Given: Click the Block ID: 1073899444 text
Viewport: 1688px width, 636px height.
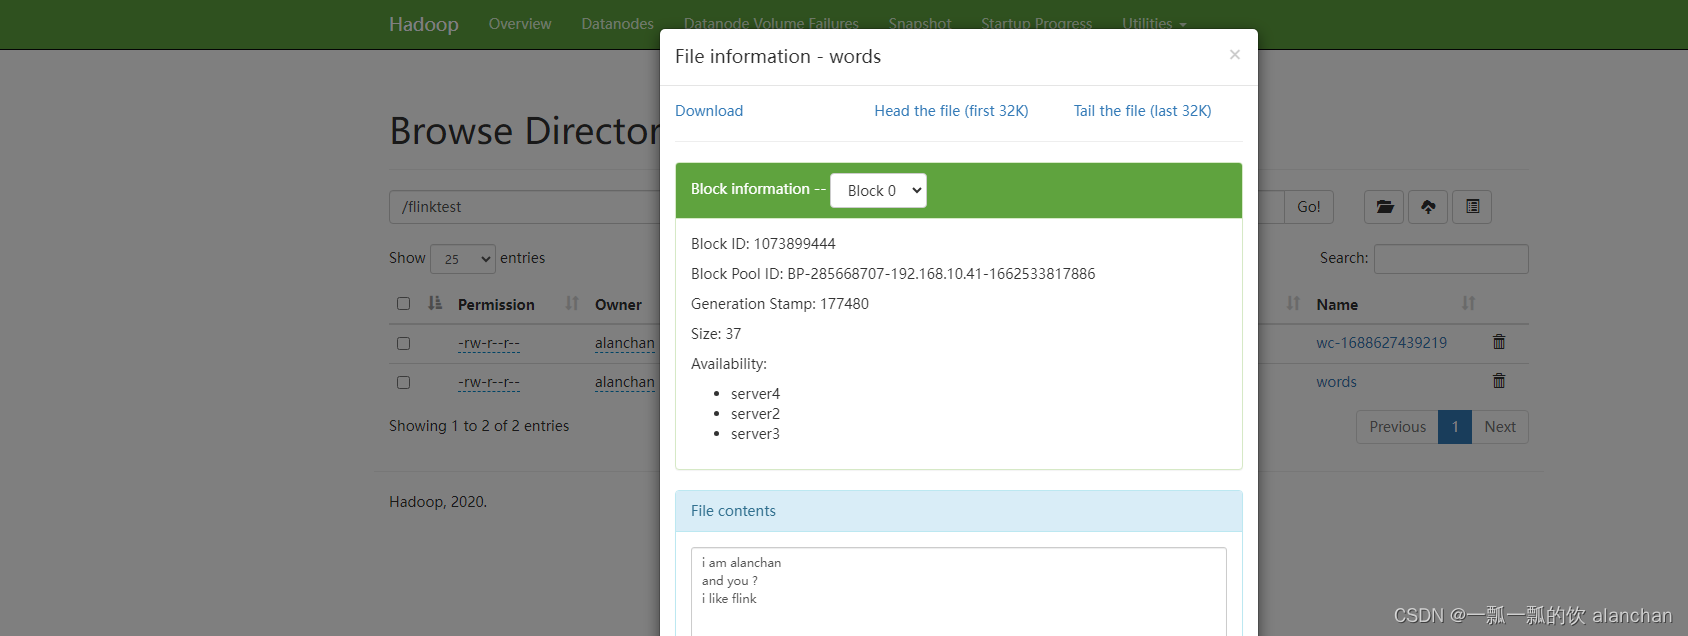Looking at the screenshot, I should [763, 244].
